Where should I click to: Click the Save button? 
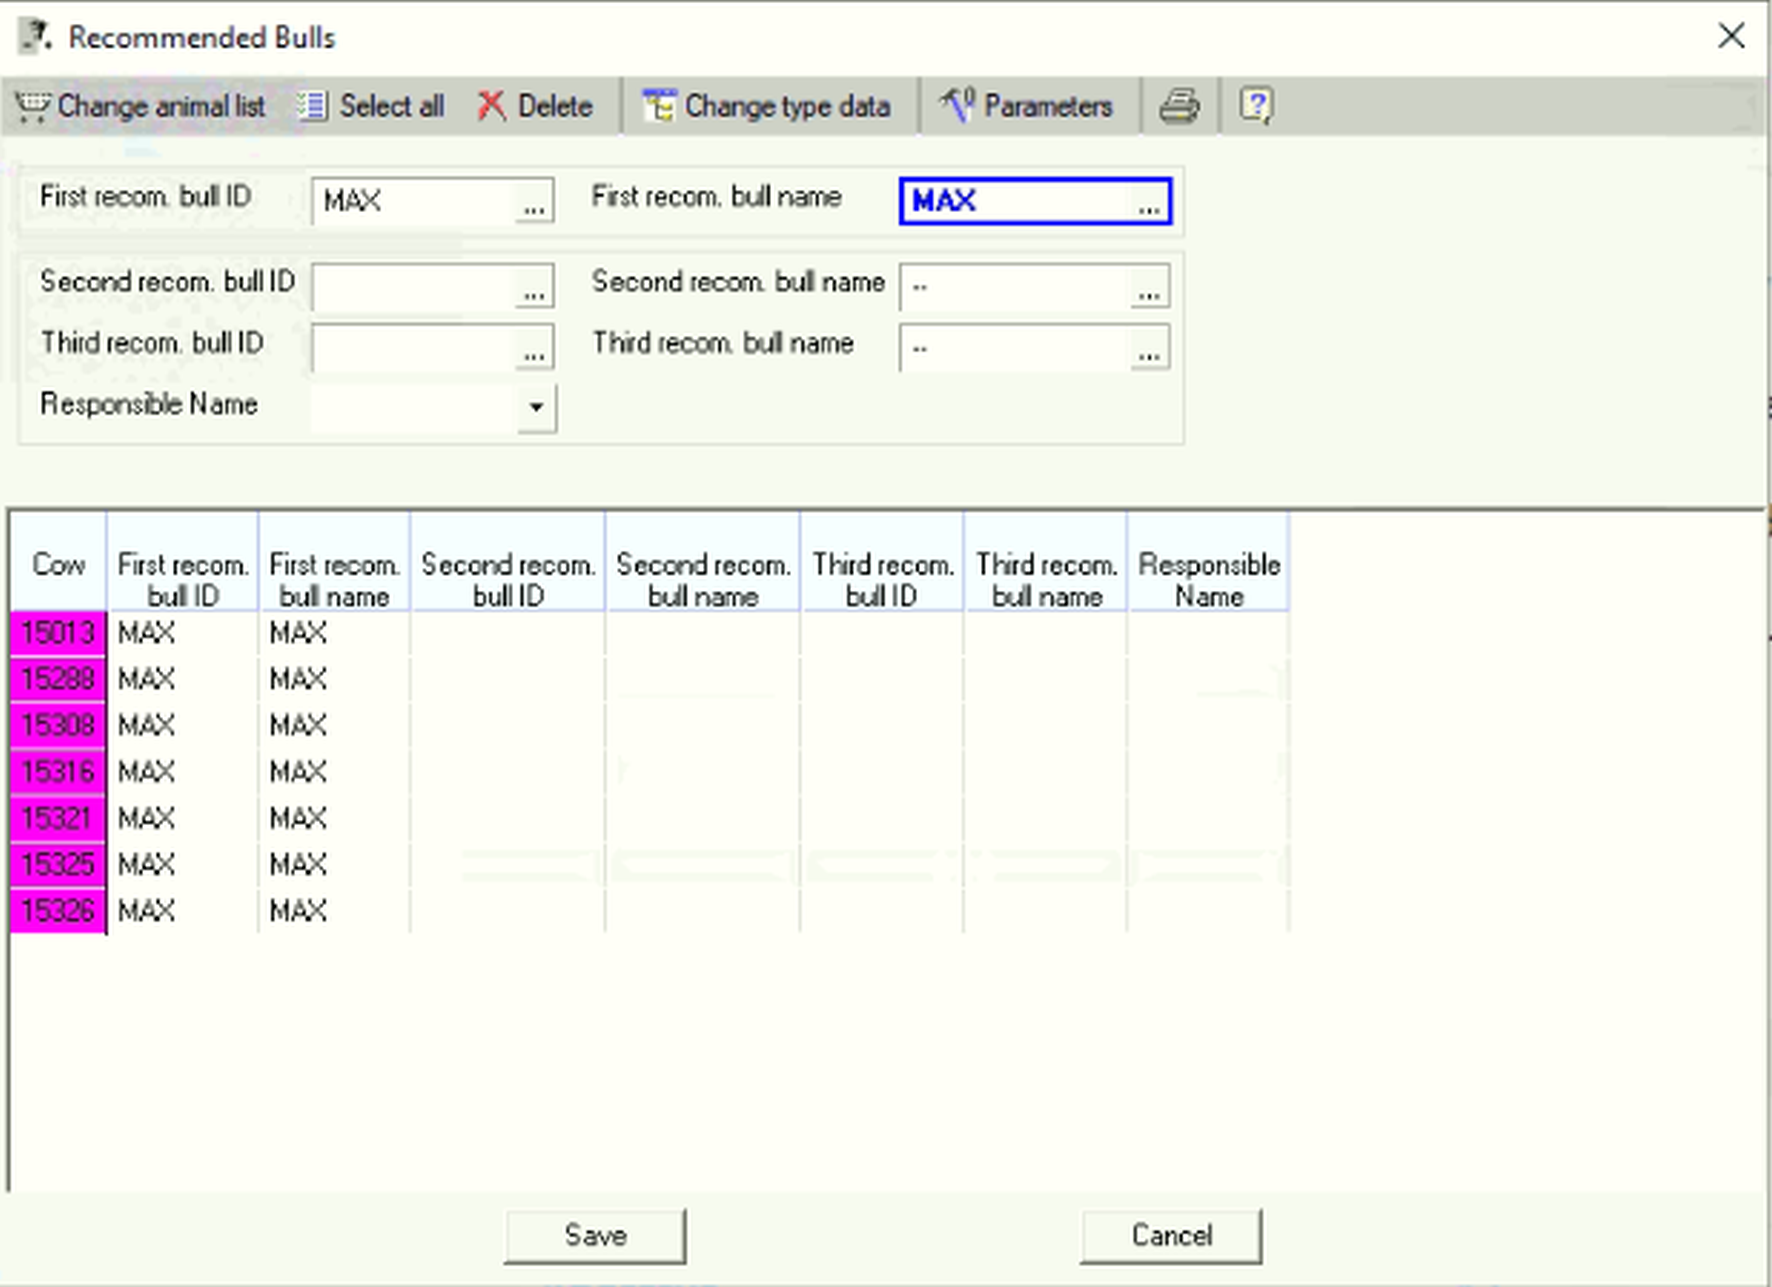coord(595,1236)
